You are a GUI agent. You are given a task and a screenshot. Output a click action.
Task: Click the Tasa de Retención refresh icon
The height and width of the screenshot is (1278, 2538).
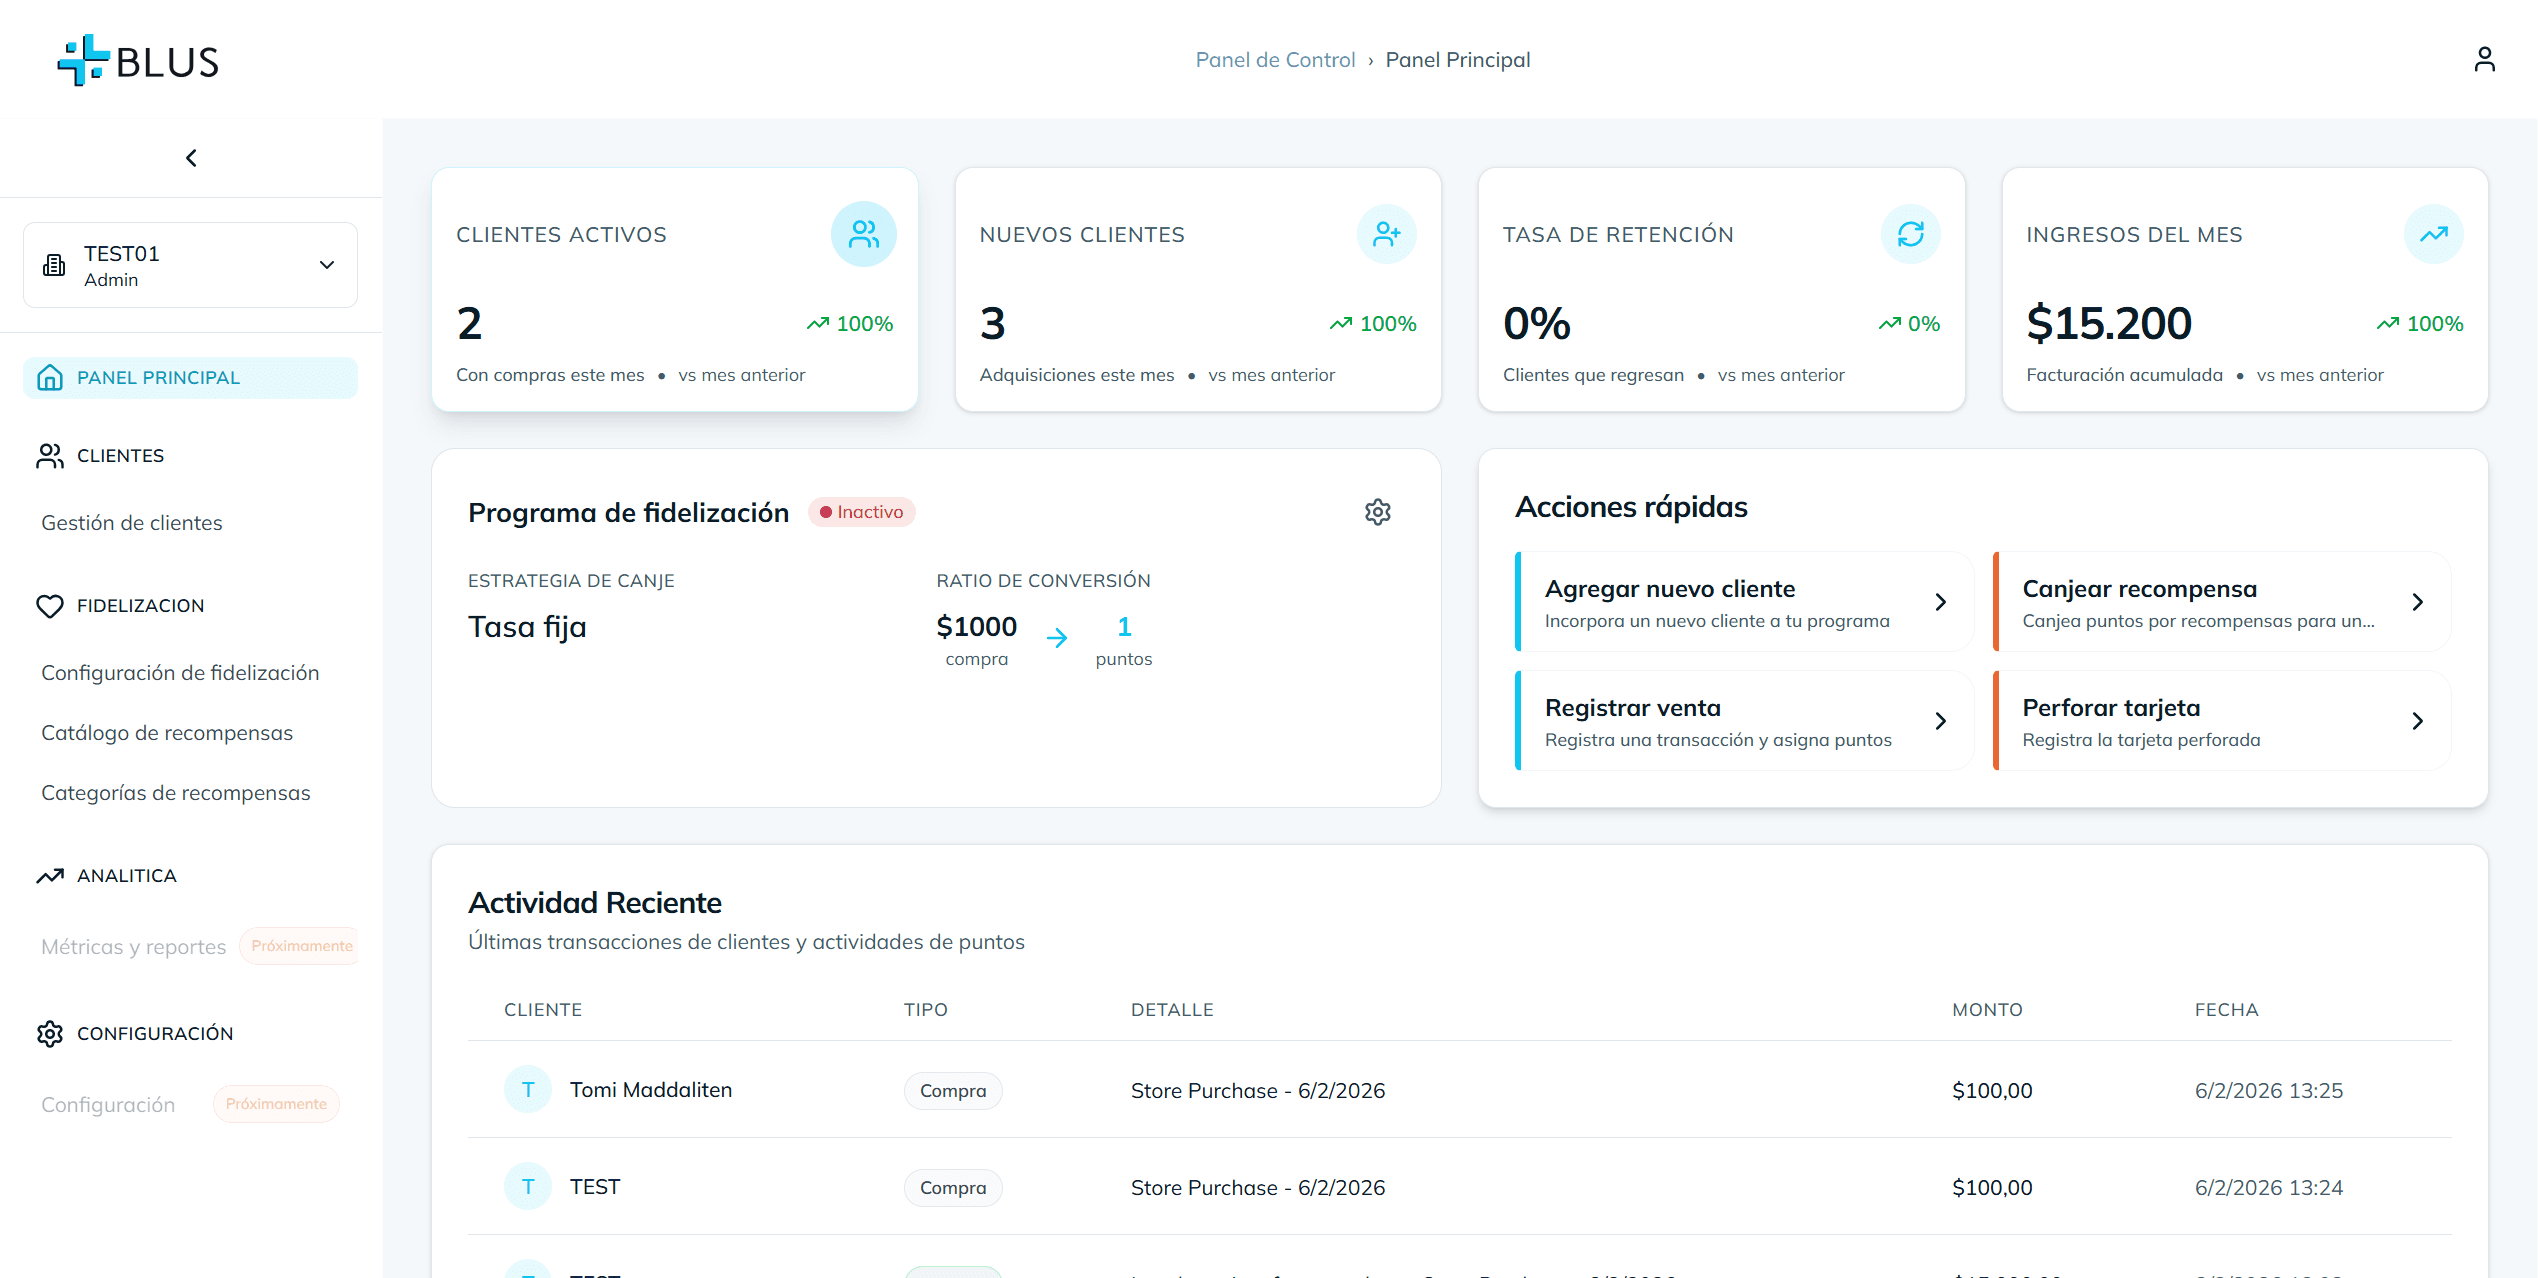point(1910,234)
